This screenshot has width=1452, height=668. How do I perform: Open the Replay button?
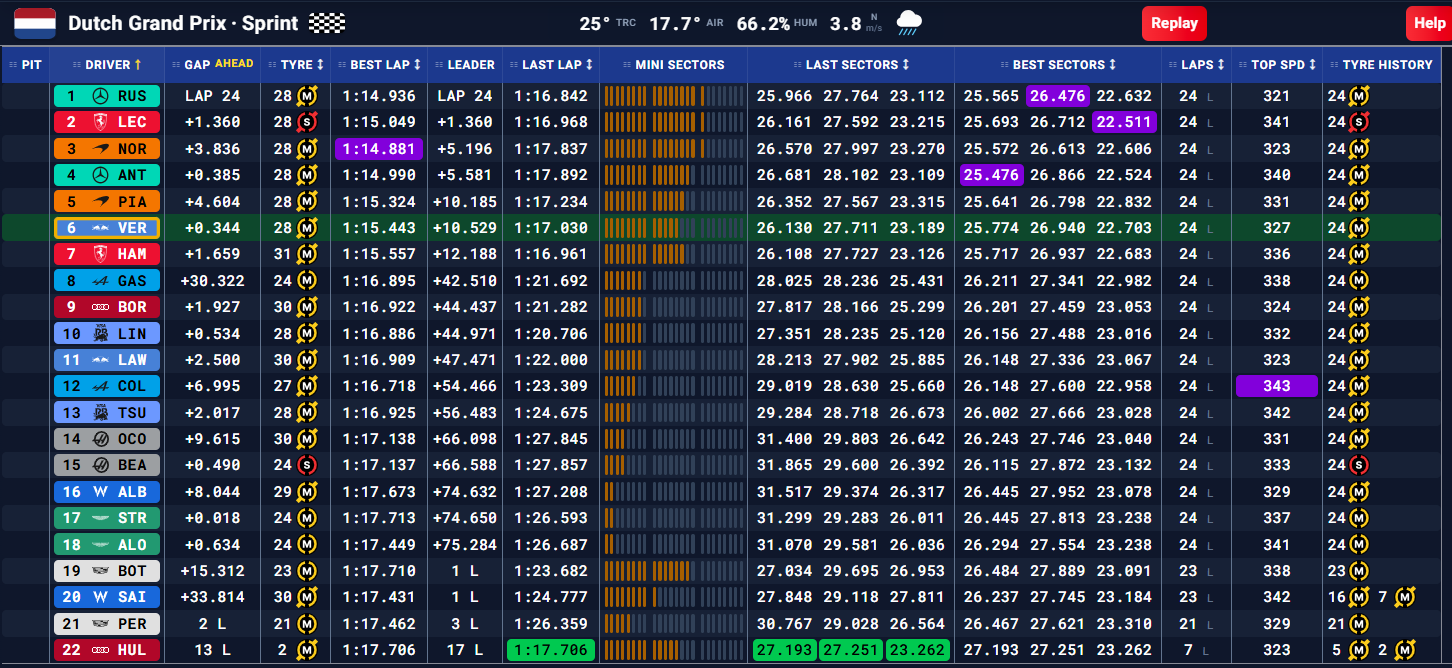(x=1174, y=23)
